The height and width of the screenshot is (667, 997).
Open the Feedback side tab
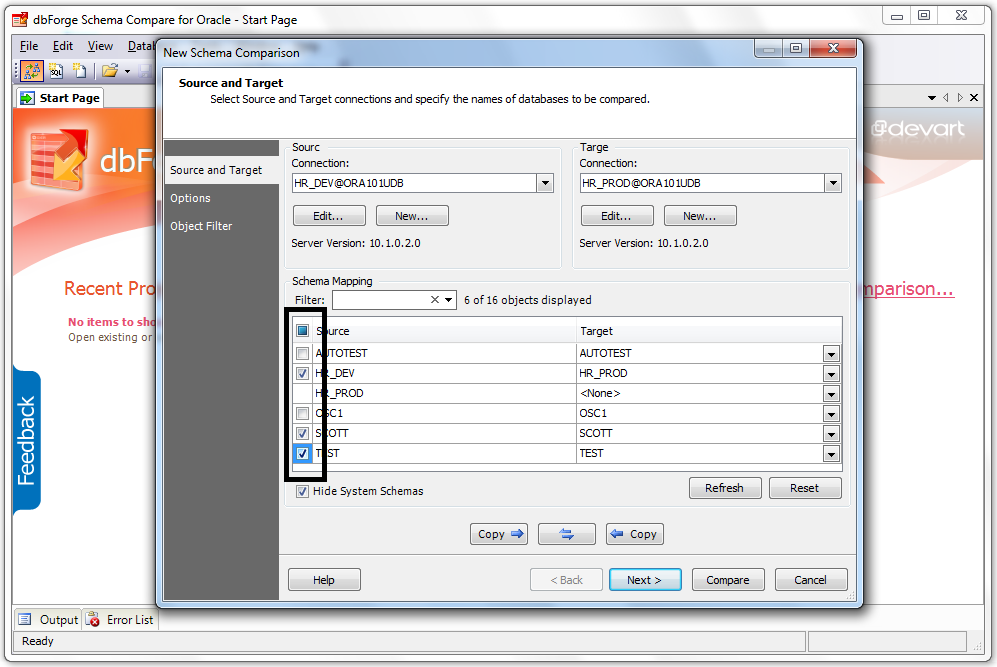[x=27, y=440]
